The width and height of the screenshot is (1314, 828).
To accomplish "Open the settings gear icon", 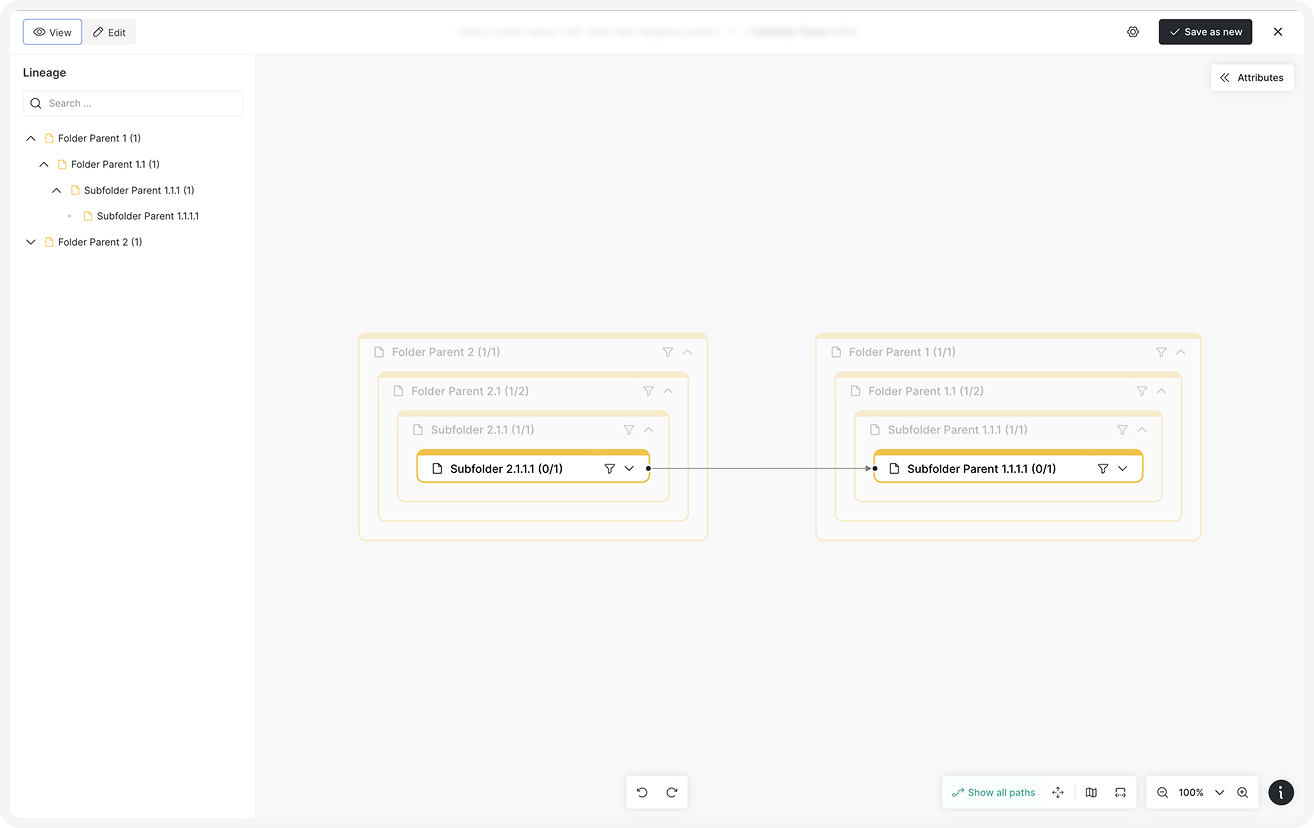I will click(x=1133, y=32).
